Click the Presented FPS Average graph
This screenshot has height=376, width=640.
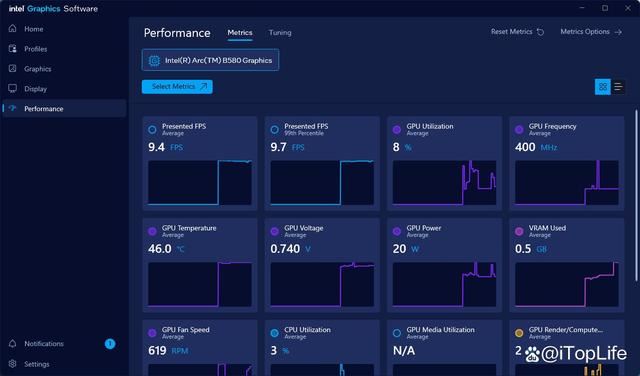pyautogui.click(x=200, y=182)
